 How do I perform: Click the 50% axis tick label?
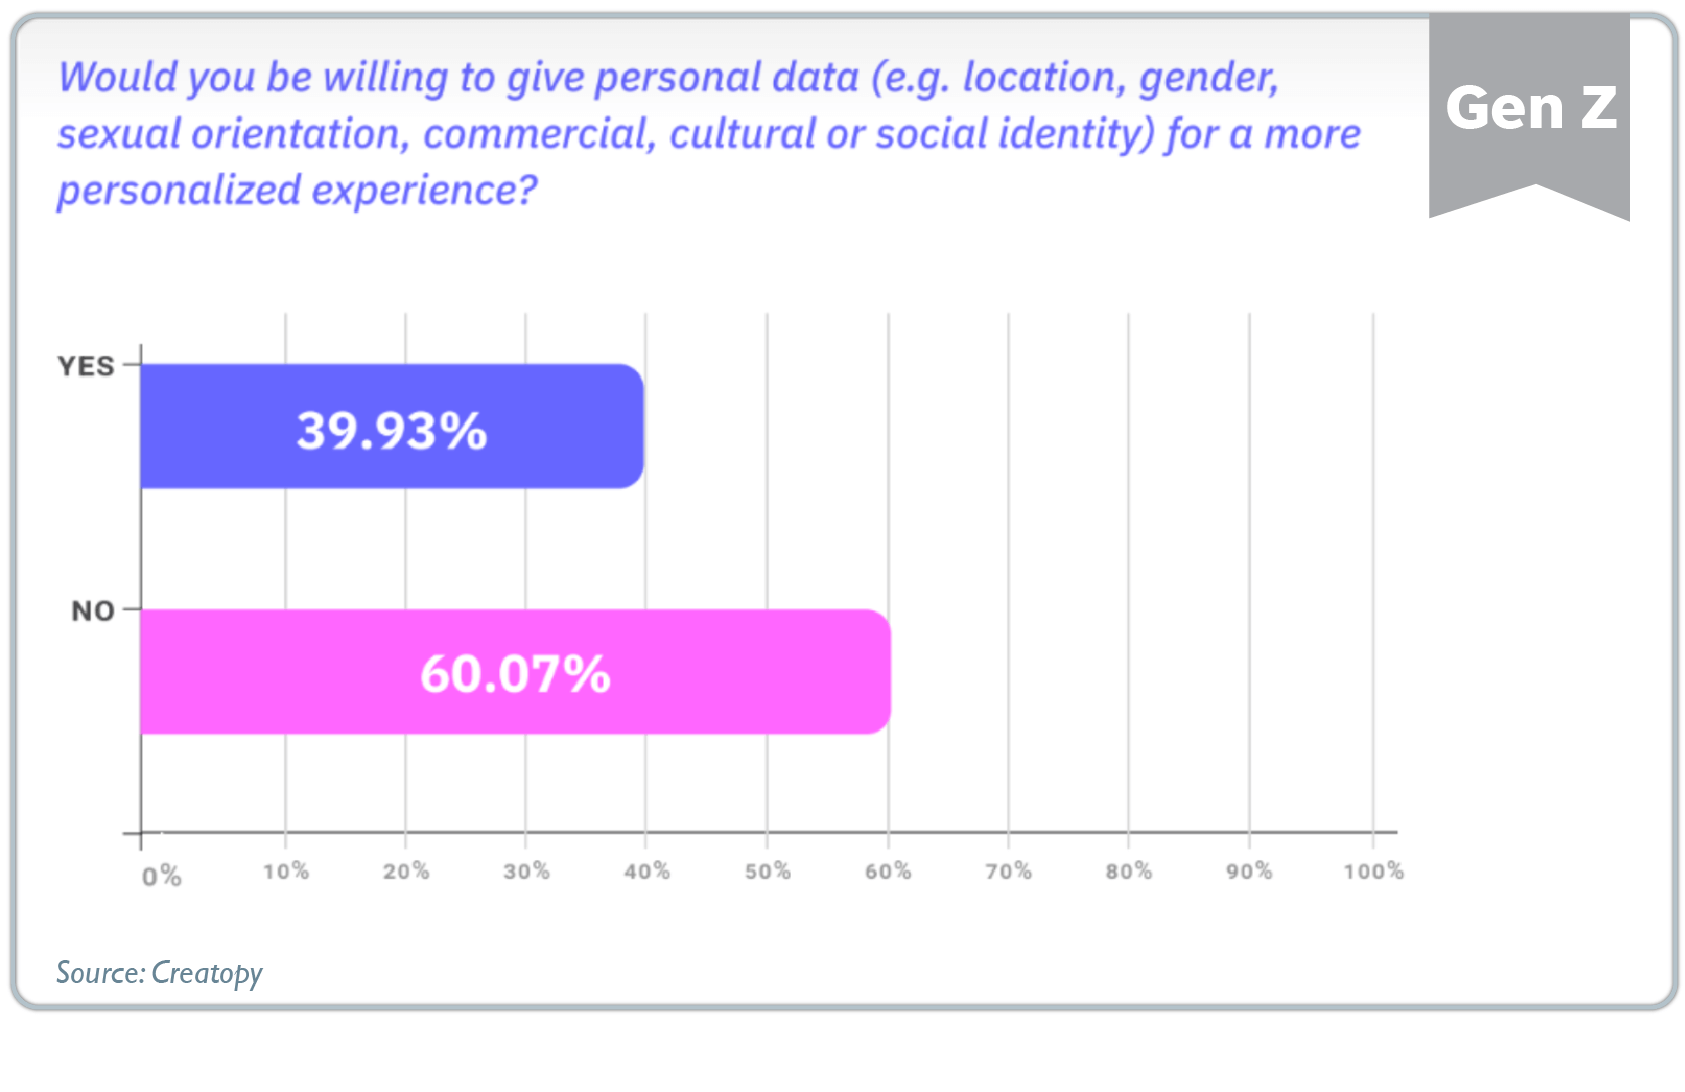pyautogui.click(x=768, y=872)
